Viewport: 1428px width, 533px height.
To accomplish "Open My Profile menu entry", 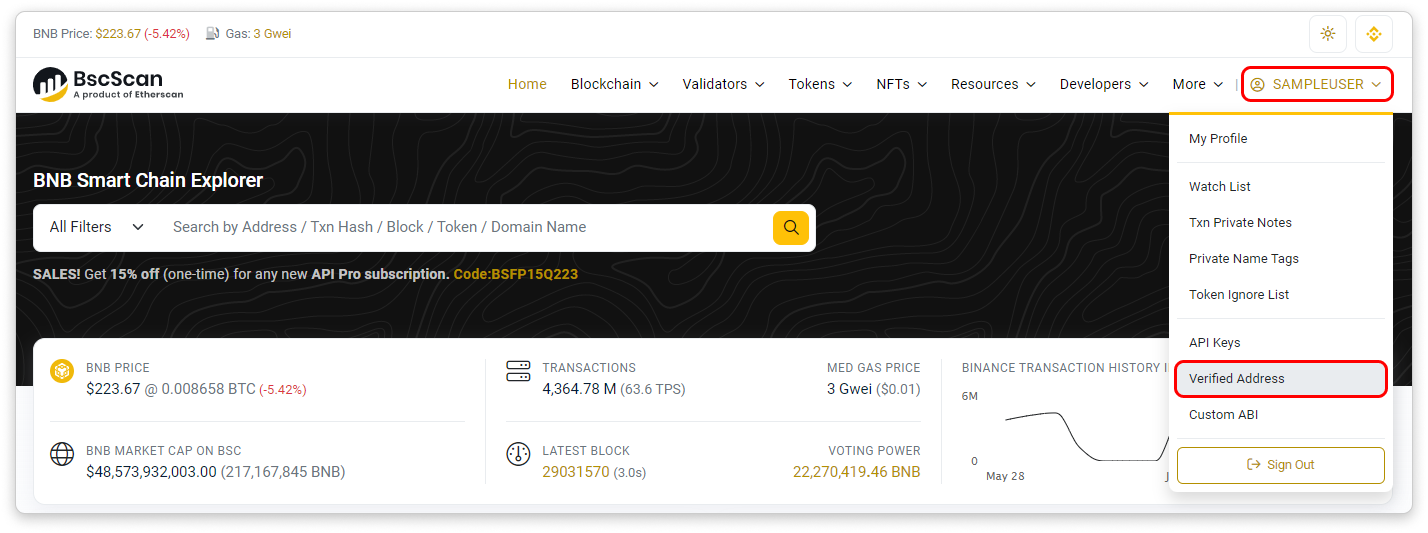I will point(1217,139).
